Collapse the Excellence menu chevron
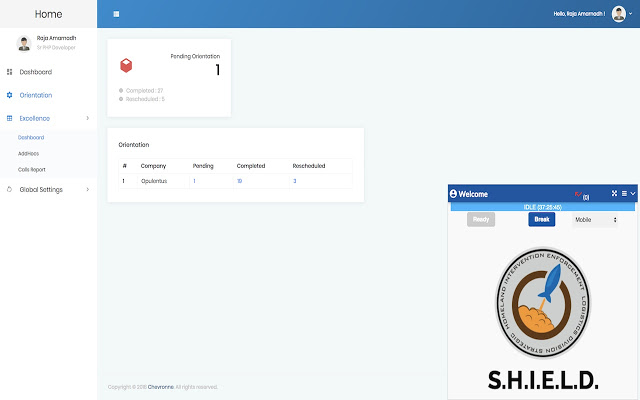The width and height of the screenshot is (640, 400). pos(87,118)
